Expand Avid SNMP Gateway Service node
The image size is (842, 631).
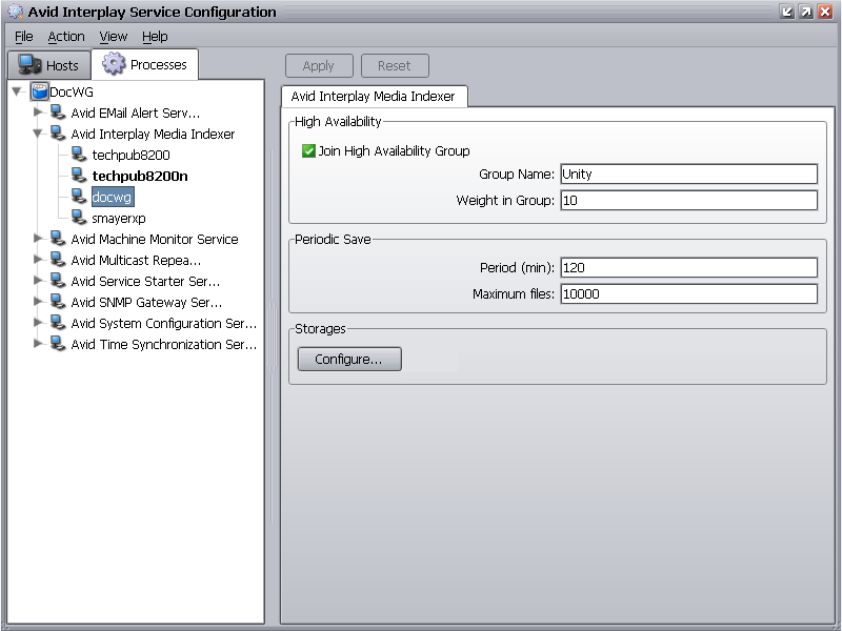pyautogui.click(x=38, y=301)
